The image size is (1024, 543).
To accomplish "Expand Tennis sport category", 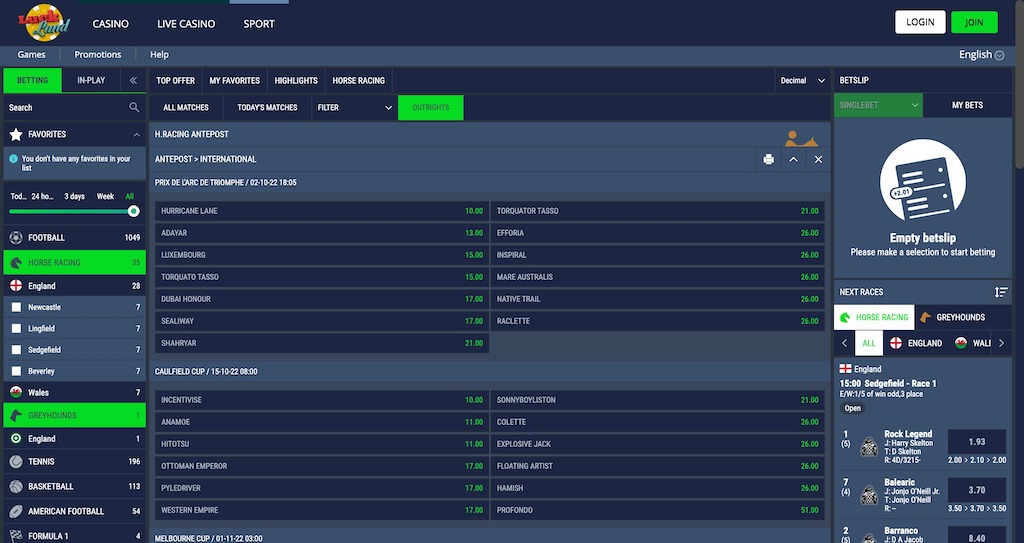I will coord(74,461).
